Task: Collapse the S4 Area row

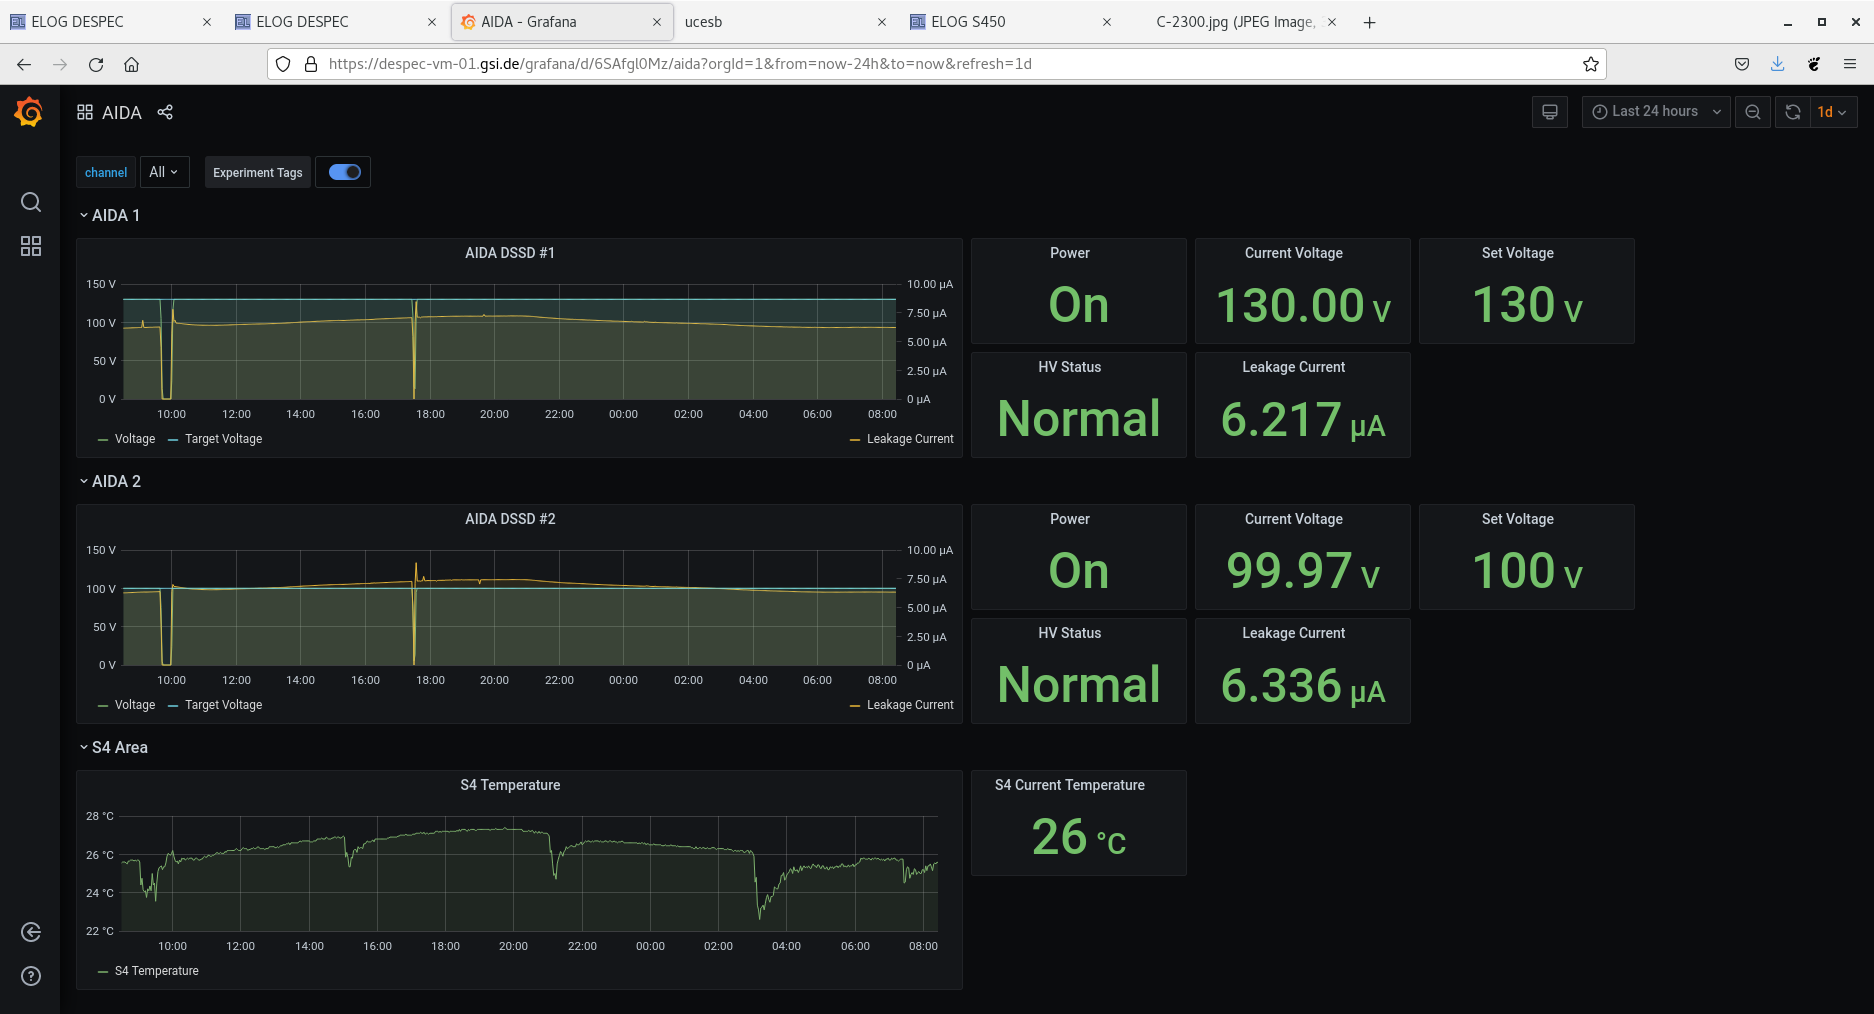Action: 114,747
